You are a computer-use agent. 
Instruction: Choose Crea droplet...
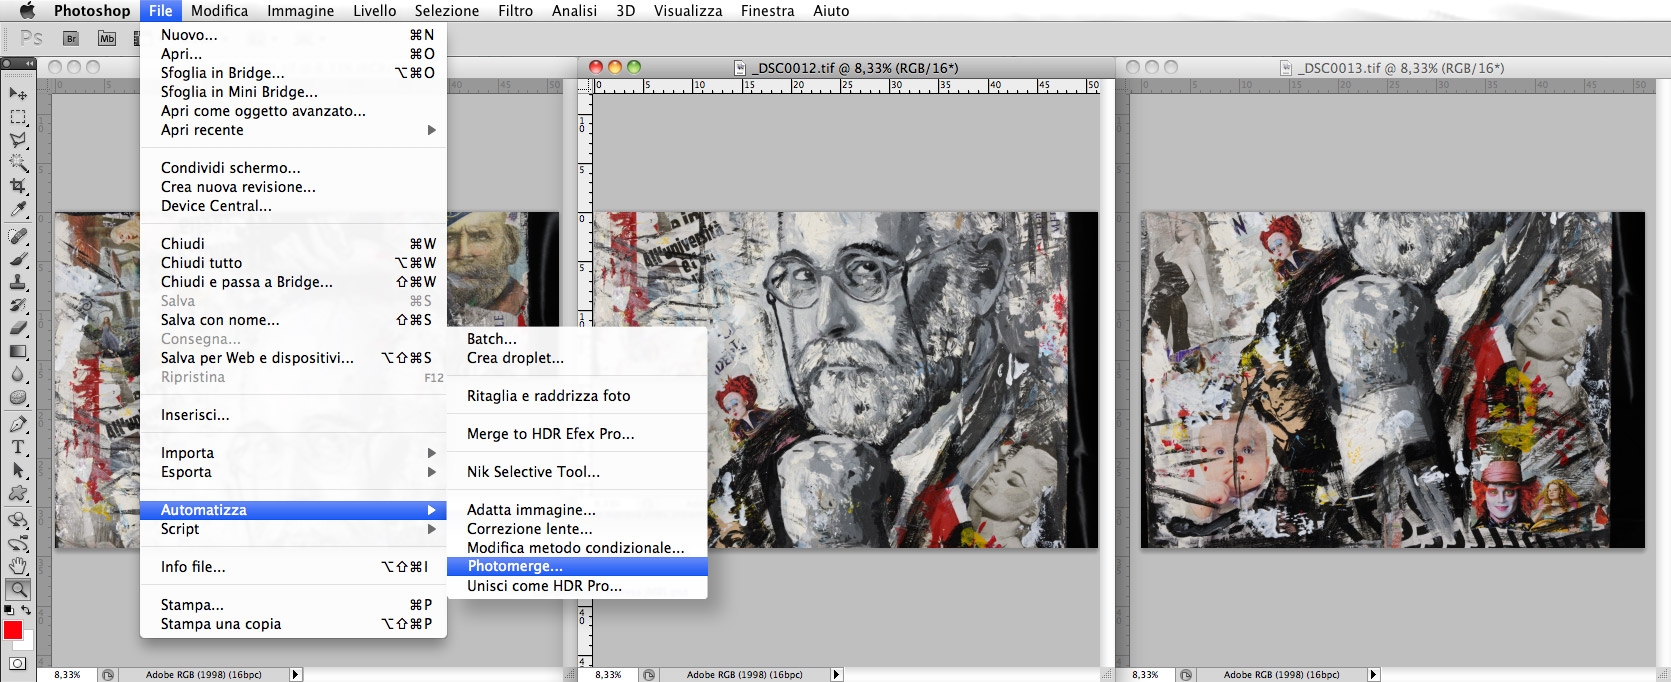pos(577,358)
